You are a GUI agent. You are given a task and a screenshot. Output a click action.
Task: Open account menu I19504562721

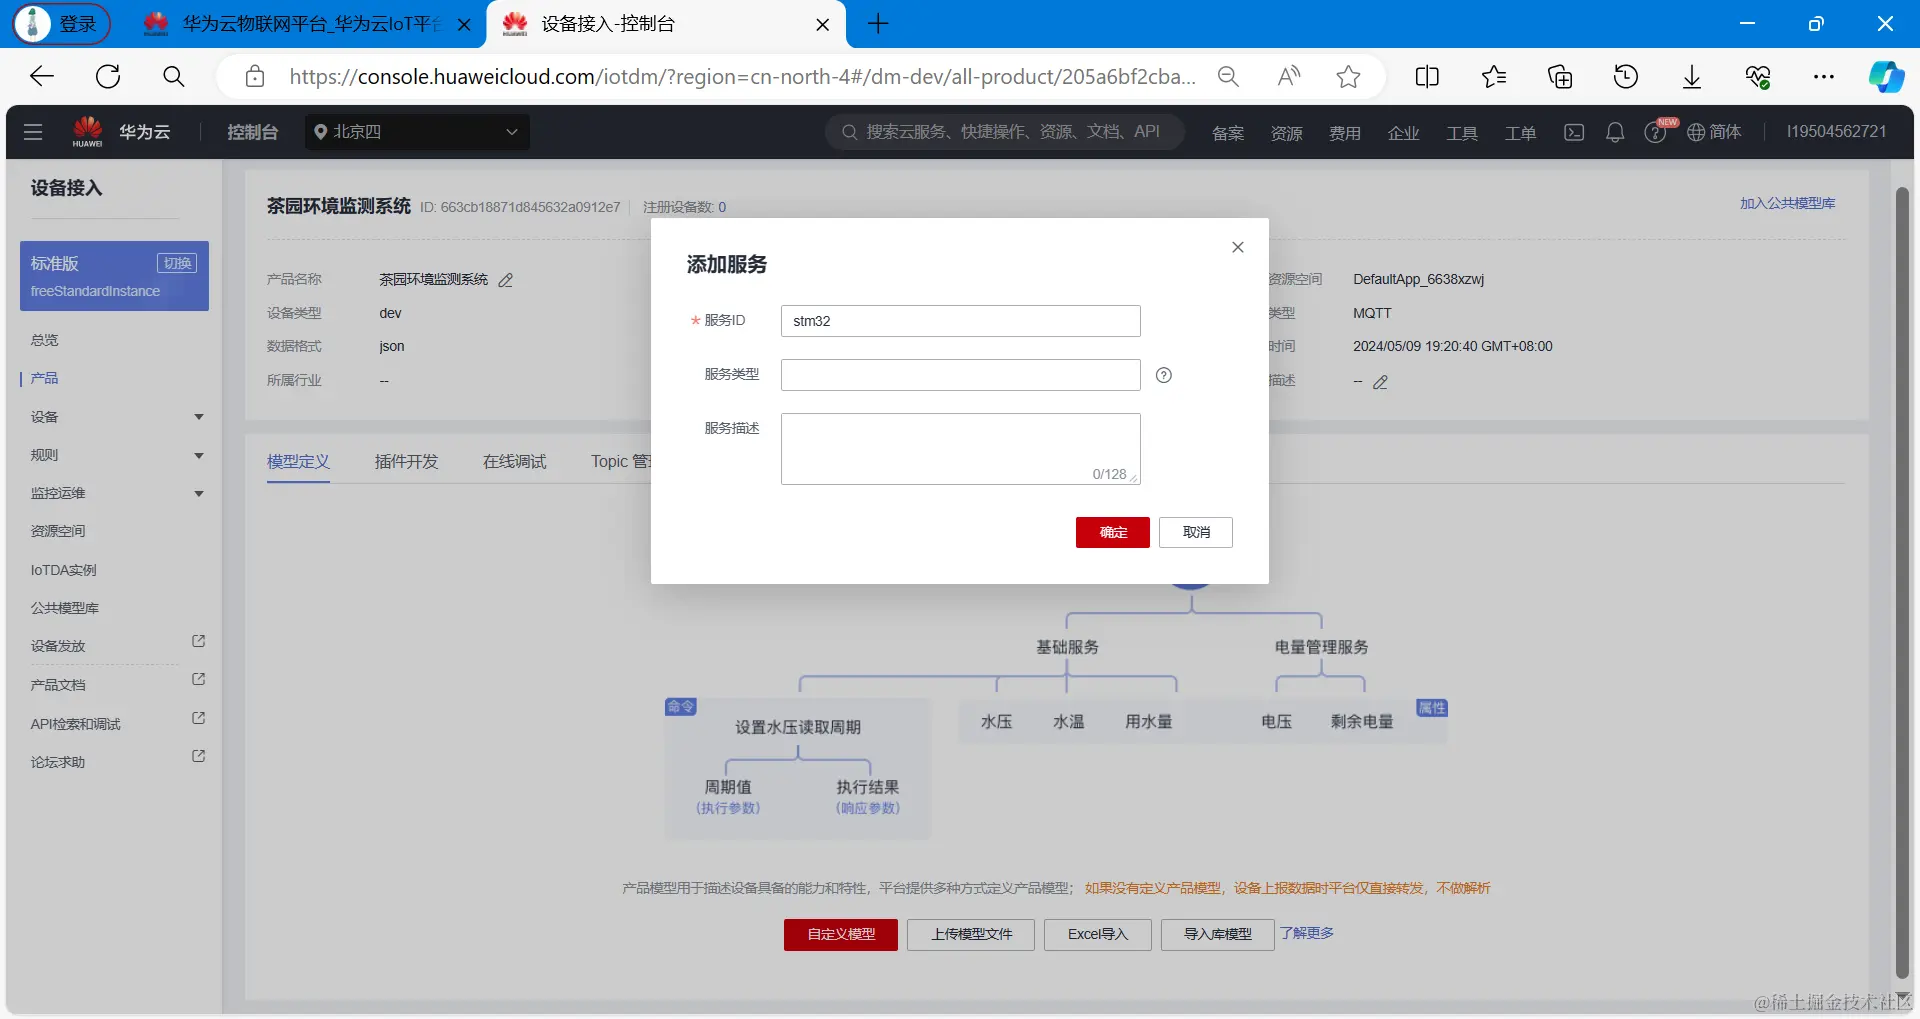[x=1837, y=132]
